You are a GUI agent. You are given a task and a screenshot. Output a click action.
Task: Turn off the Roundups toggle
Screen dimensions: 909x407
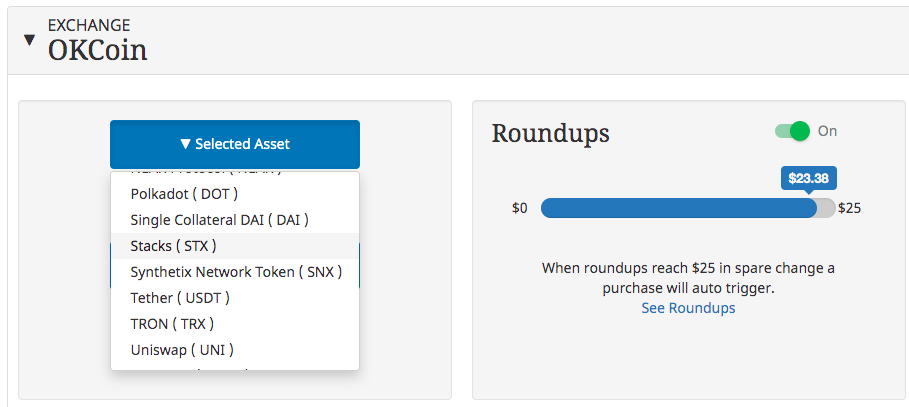tap(792, 131)
